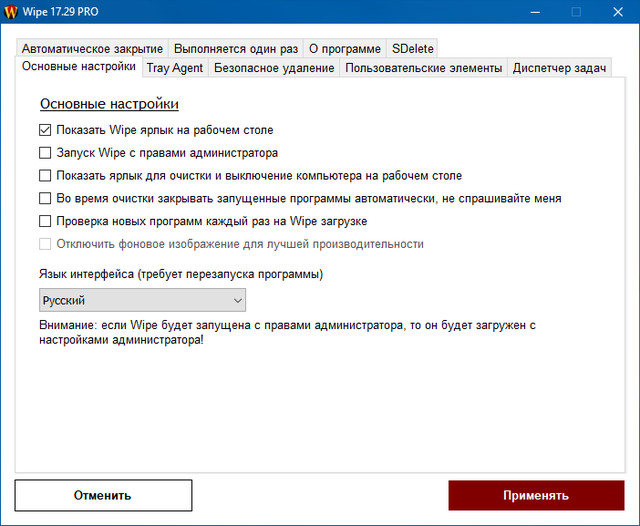The width and height of the screenshot is (640, 526).
Task: Toggle the Wipe desktop shortcut checkbox
Action: pos(45,130)
